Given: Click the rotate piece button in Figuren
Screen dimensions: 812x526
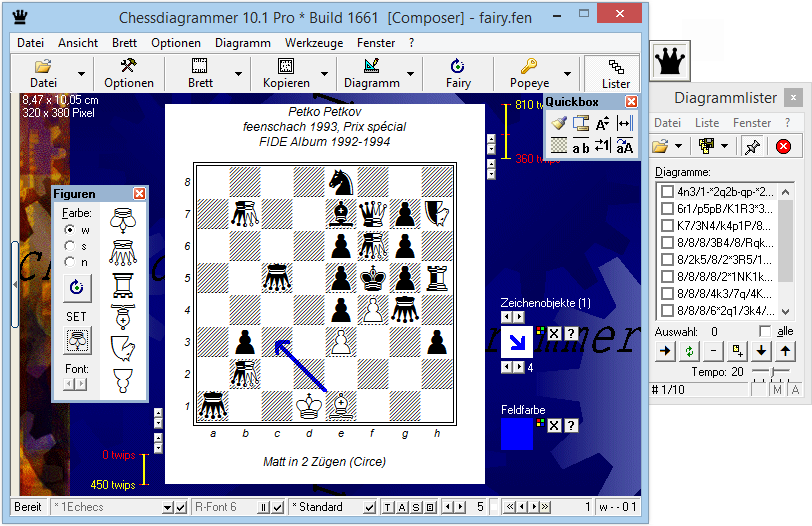Looking at the screenshot, I should (x=77, y=288).
